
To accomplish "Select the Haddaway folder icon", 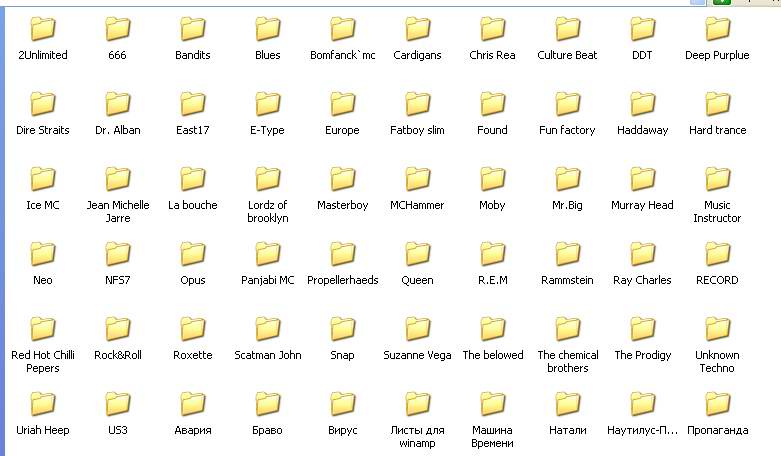I will click(x=643, y=104).
